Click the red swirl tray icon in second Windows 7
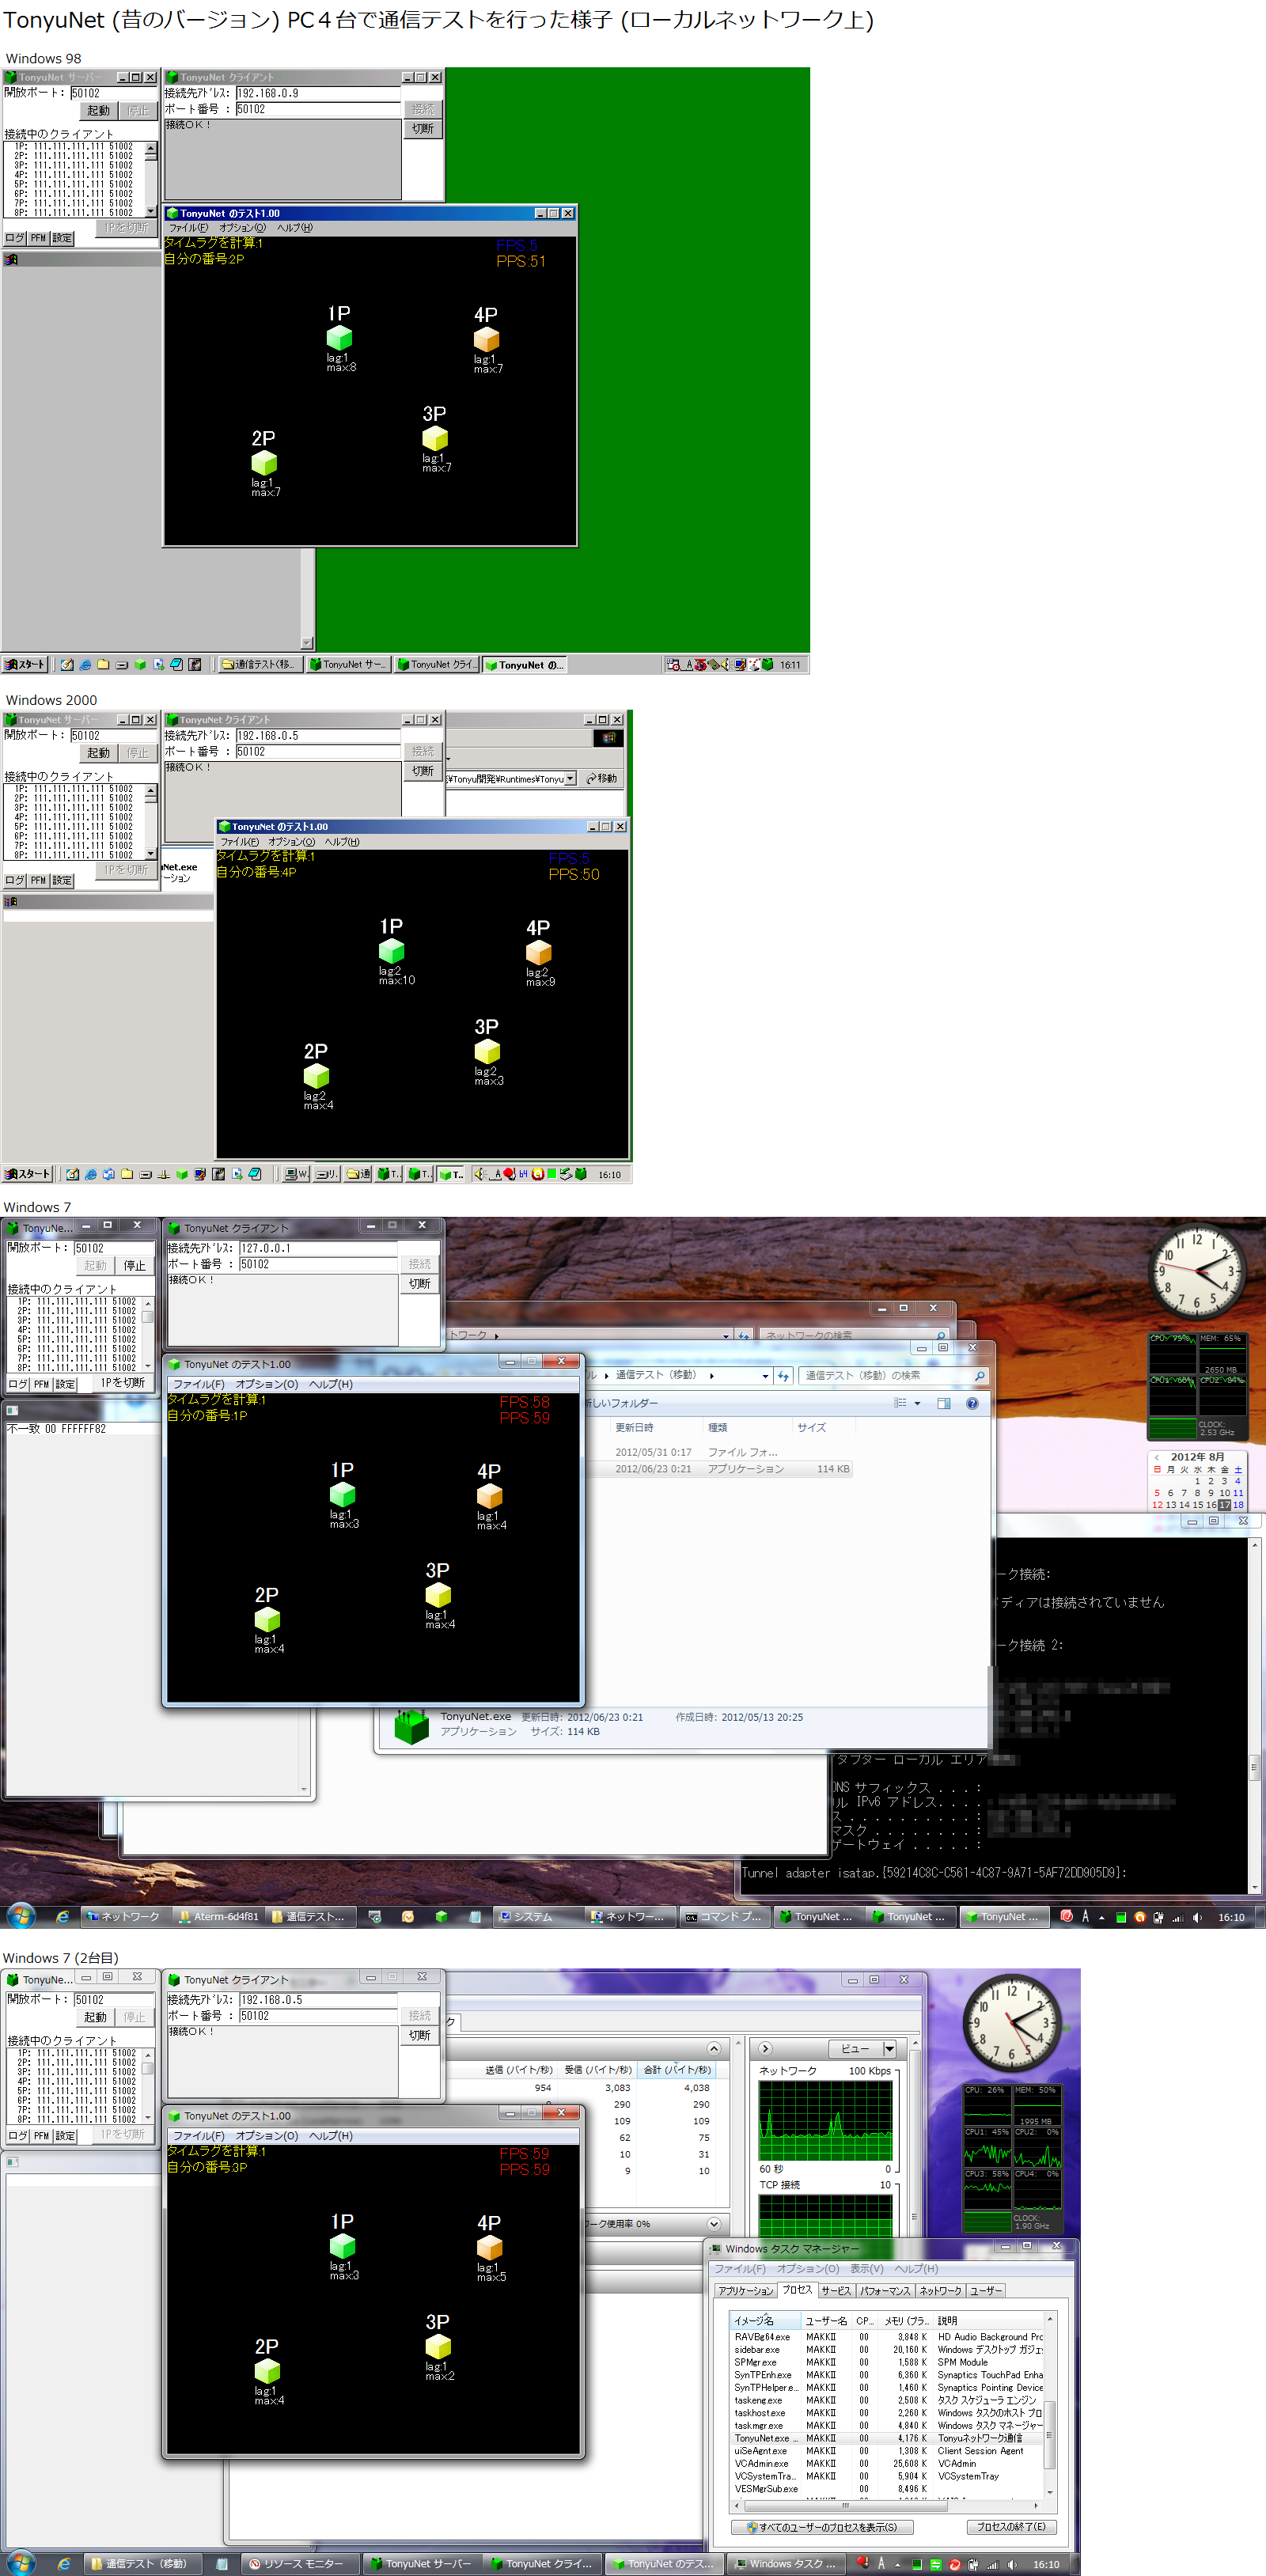Image resolution: width=1266 pixels, height=2576 pixels. pos(955,2564)
